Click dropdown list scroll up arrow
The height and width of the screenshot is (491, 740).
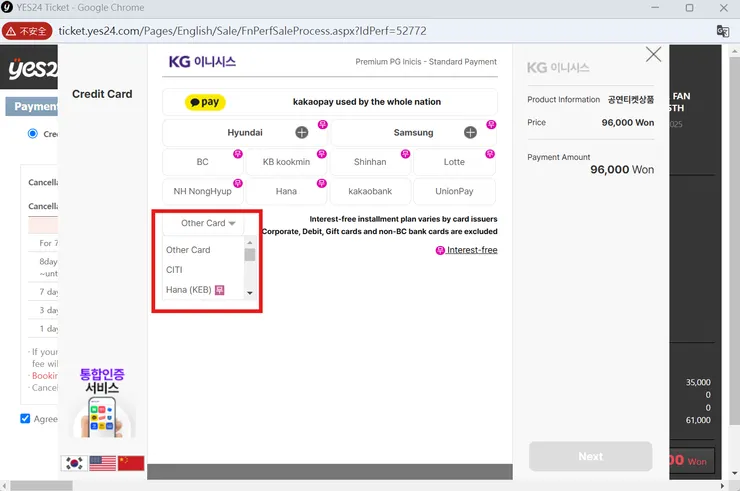250,242
